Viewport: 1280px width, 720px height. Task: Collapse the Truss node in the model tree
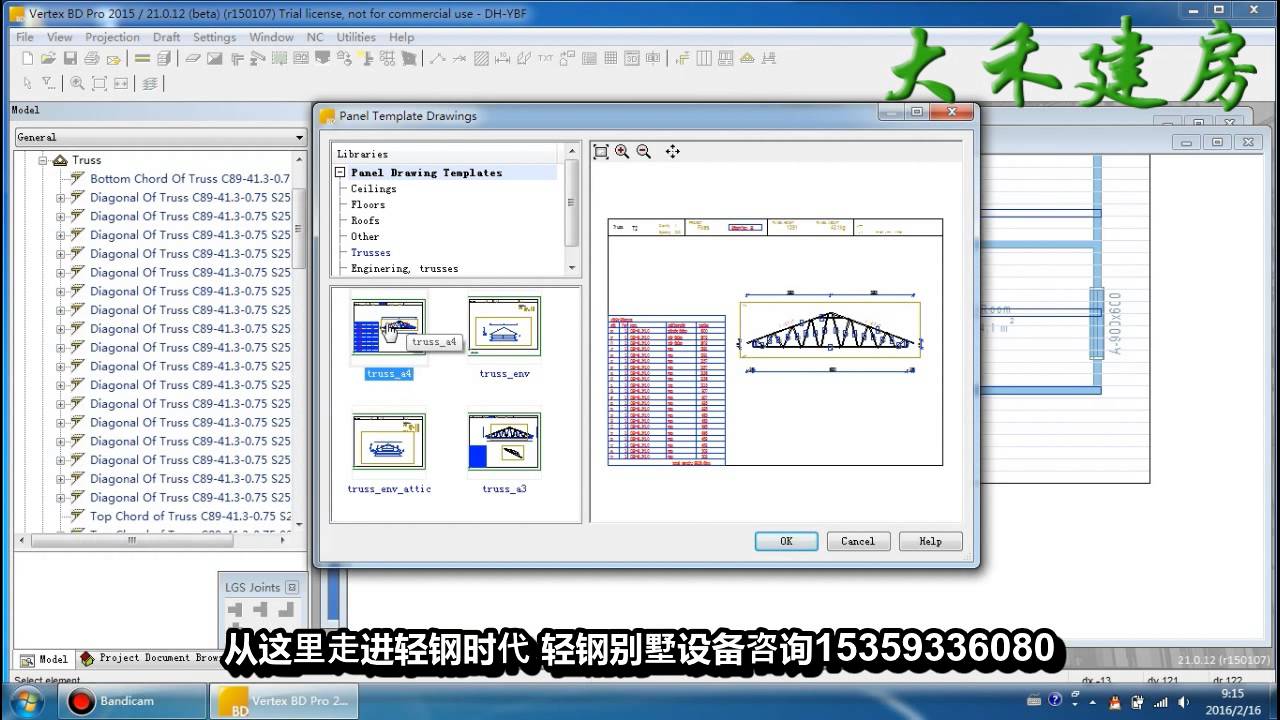coord(43,160)
